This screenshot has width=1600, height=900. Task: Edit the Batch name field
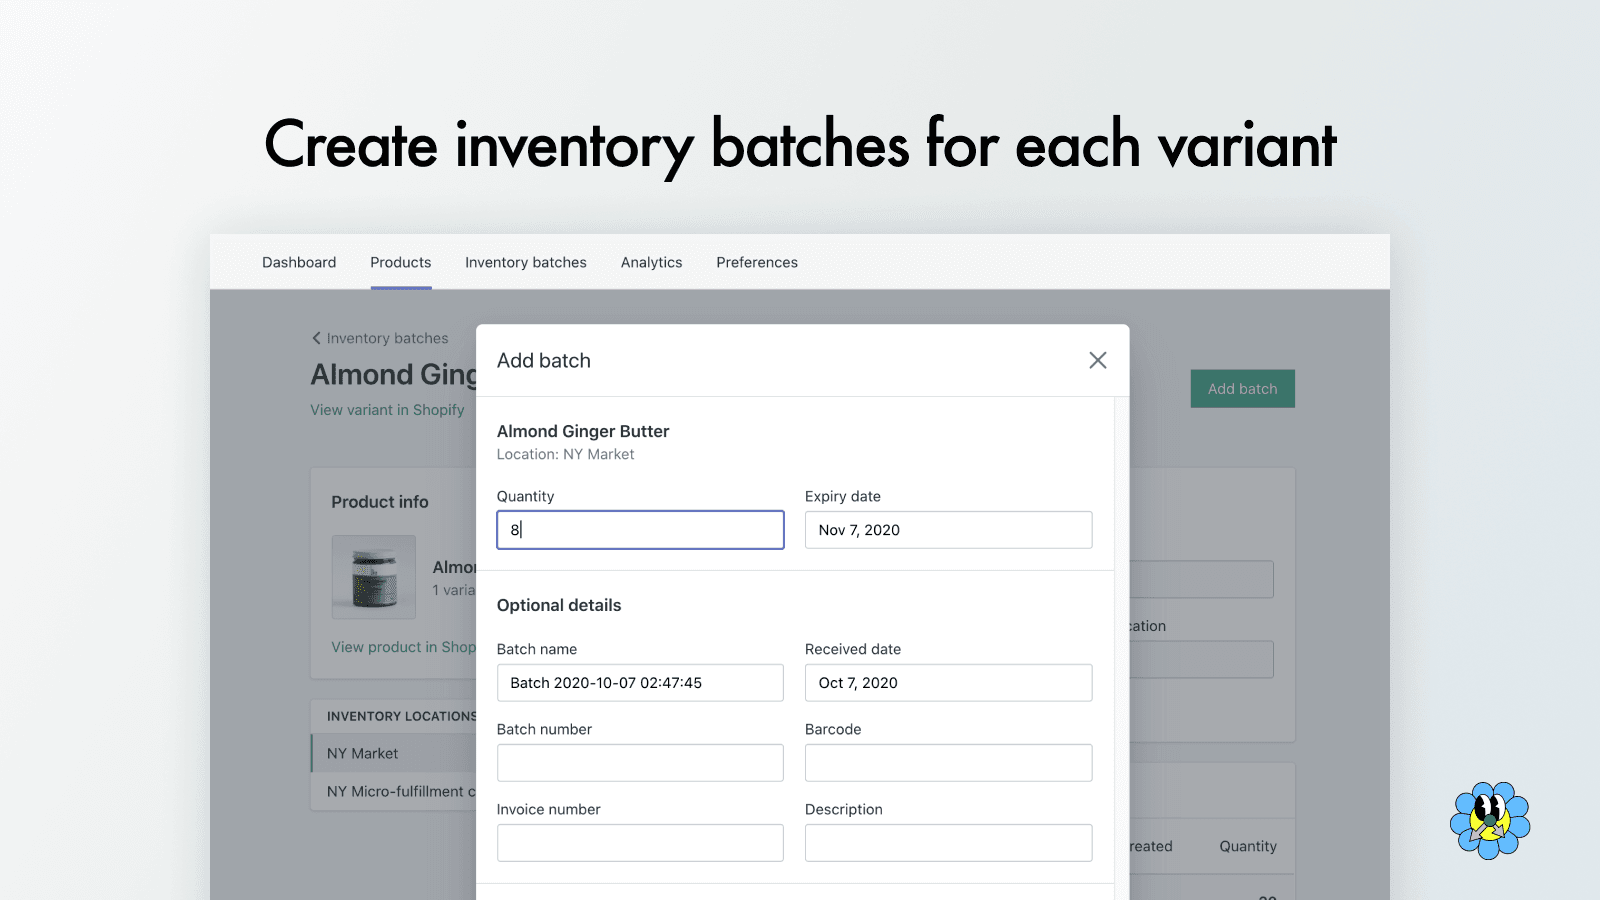point(640,683)
